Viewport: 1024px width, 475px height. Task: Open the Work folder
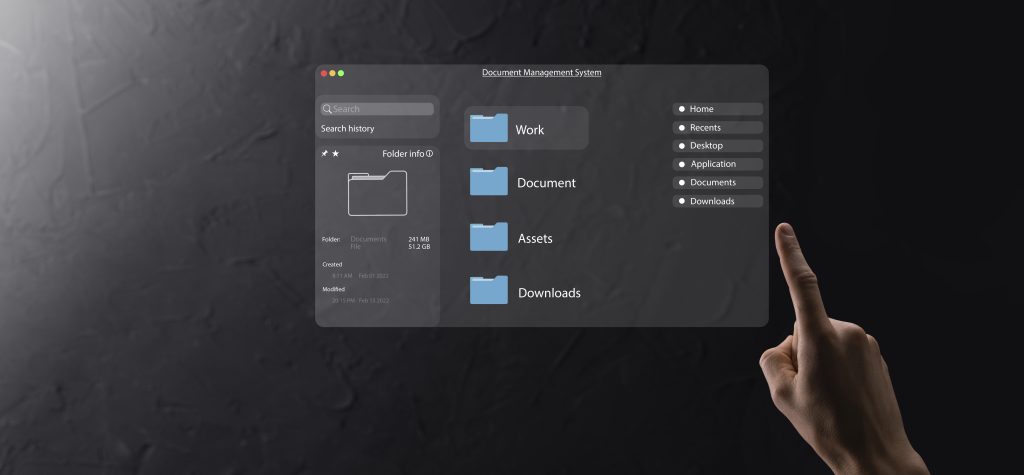[x=526, y=129]
